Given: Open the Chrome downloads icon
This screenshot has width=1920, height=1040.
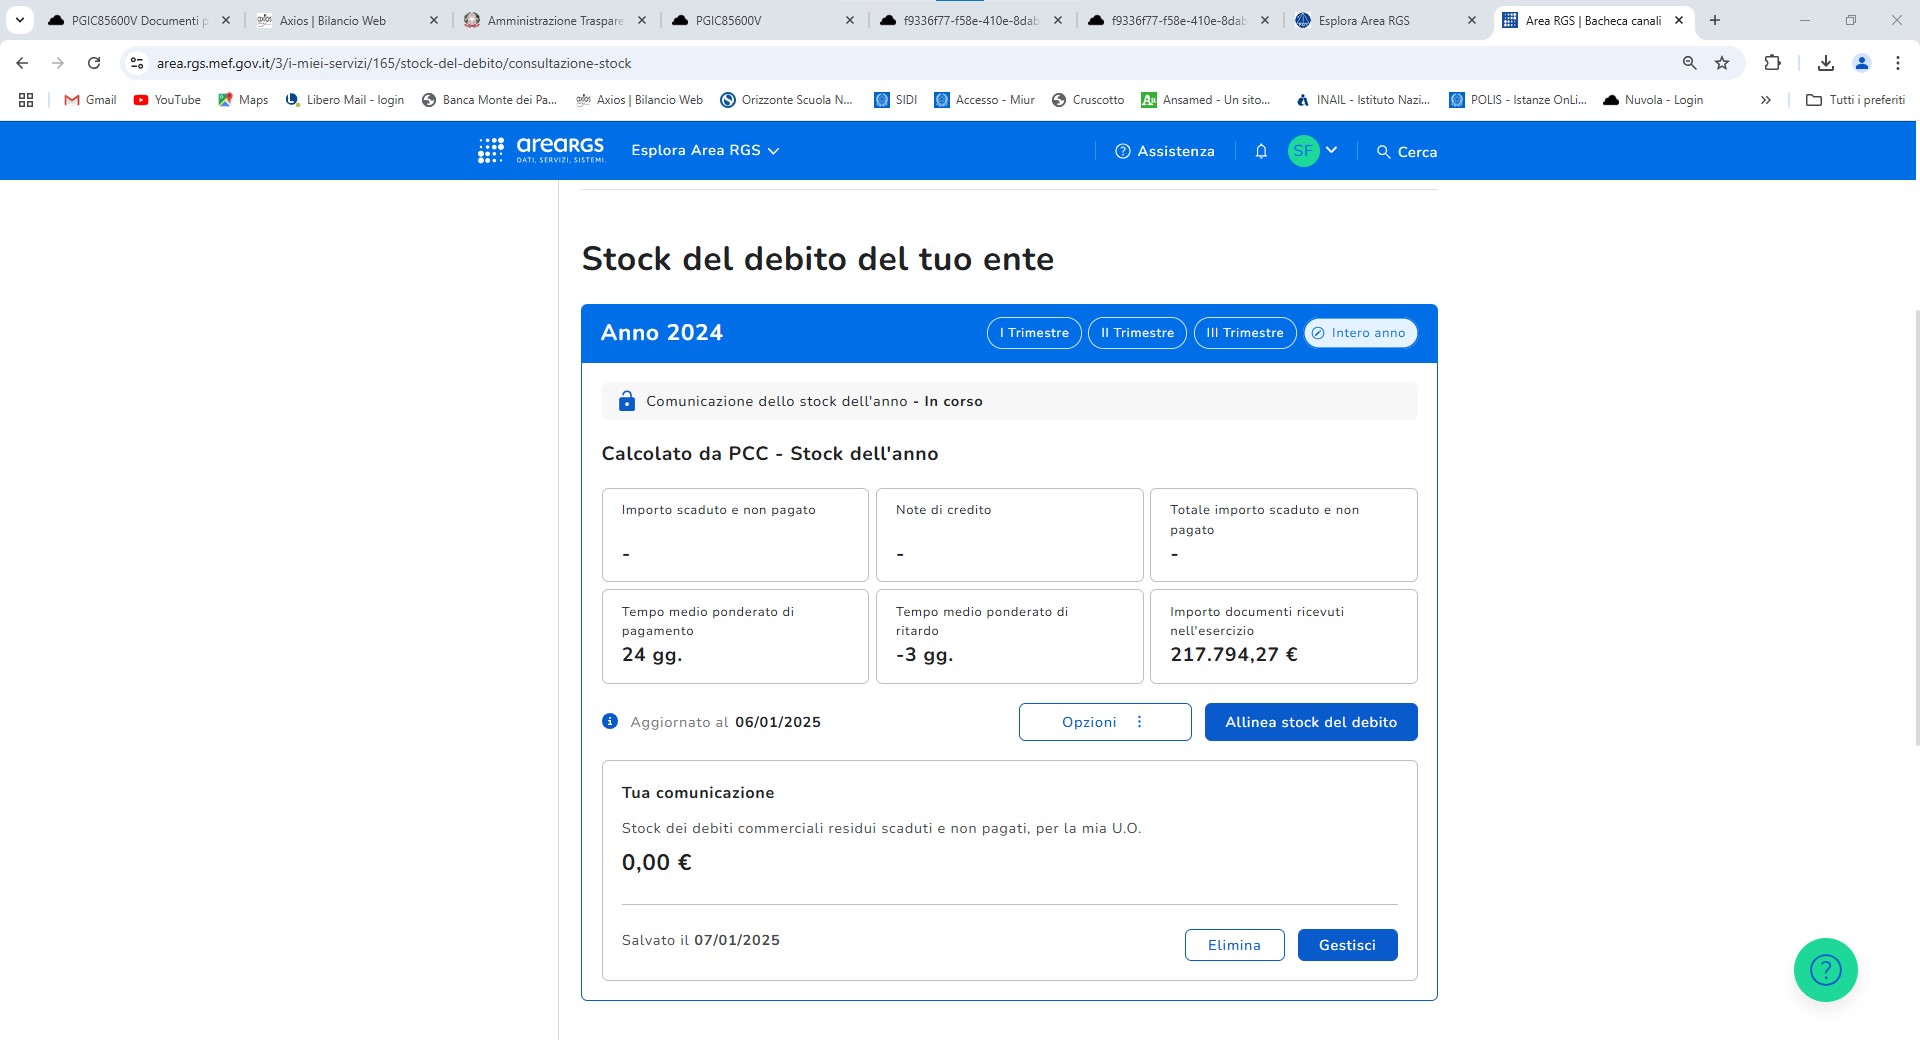Looking at the screenshot, I should coord(1825,63).
